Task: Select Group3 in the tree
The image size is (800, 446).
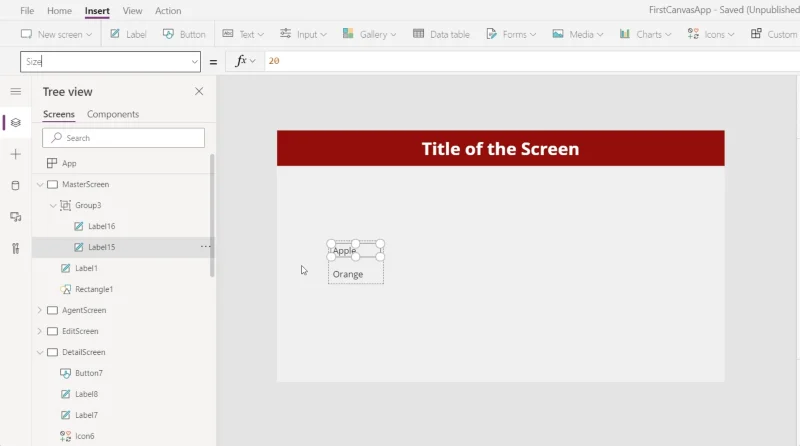Action: 88,205
